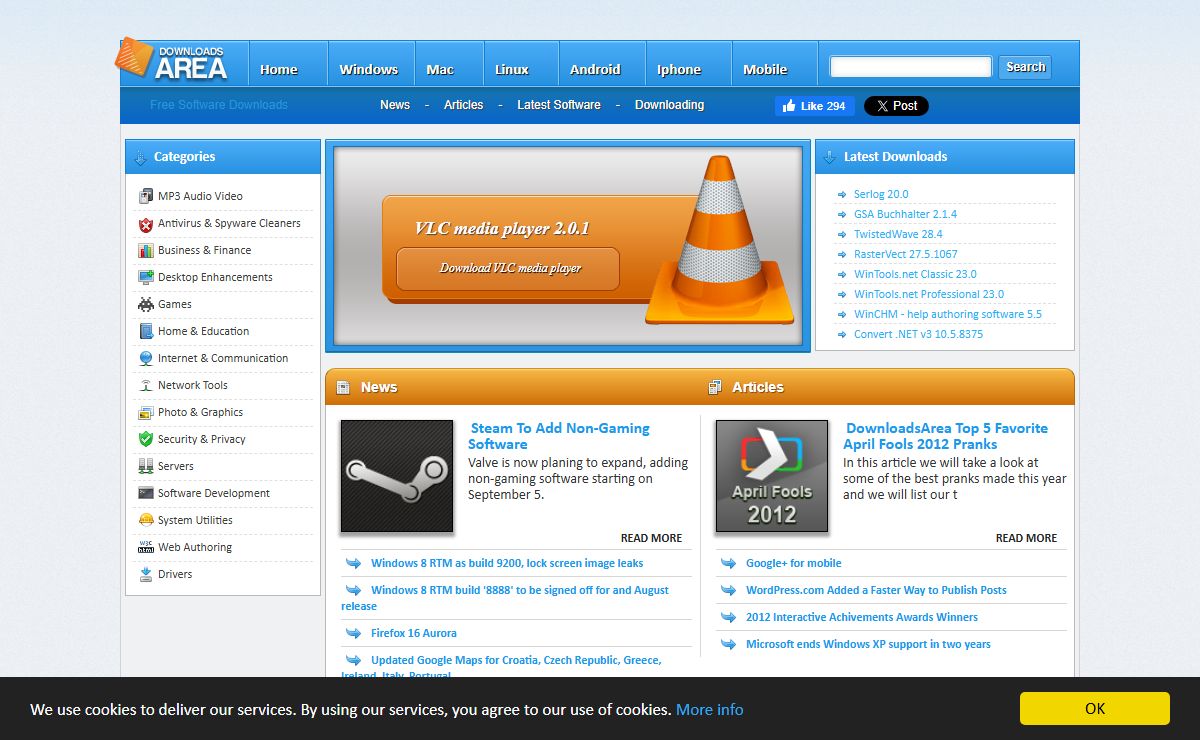The image size is (1200, 740).
Task: Click the Web Authoring W3C icon
Action: [146, 548]
